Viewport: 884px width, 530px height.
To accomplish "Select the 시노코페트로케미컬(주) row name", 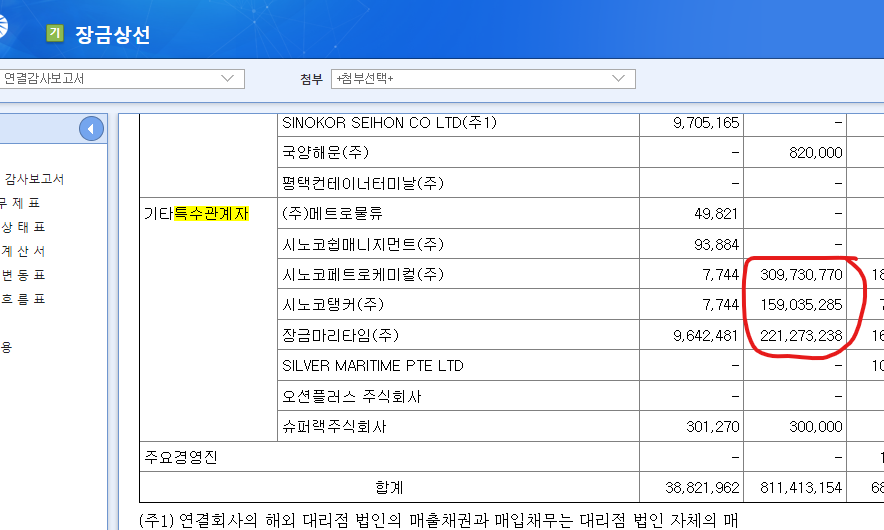I will (x=363, y=274).
